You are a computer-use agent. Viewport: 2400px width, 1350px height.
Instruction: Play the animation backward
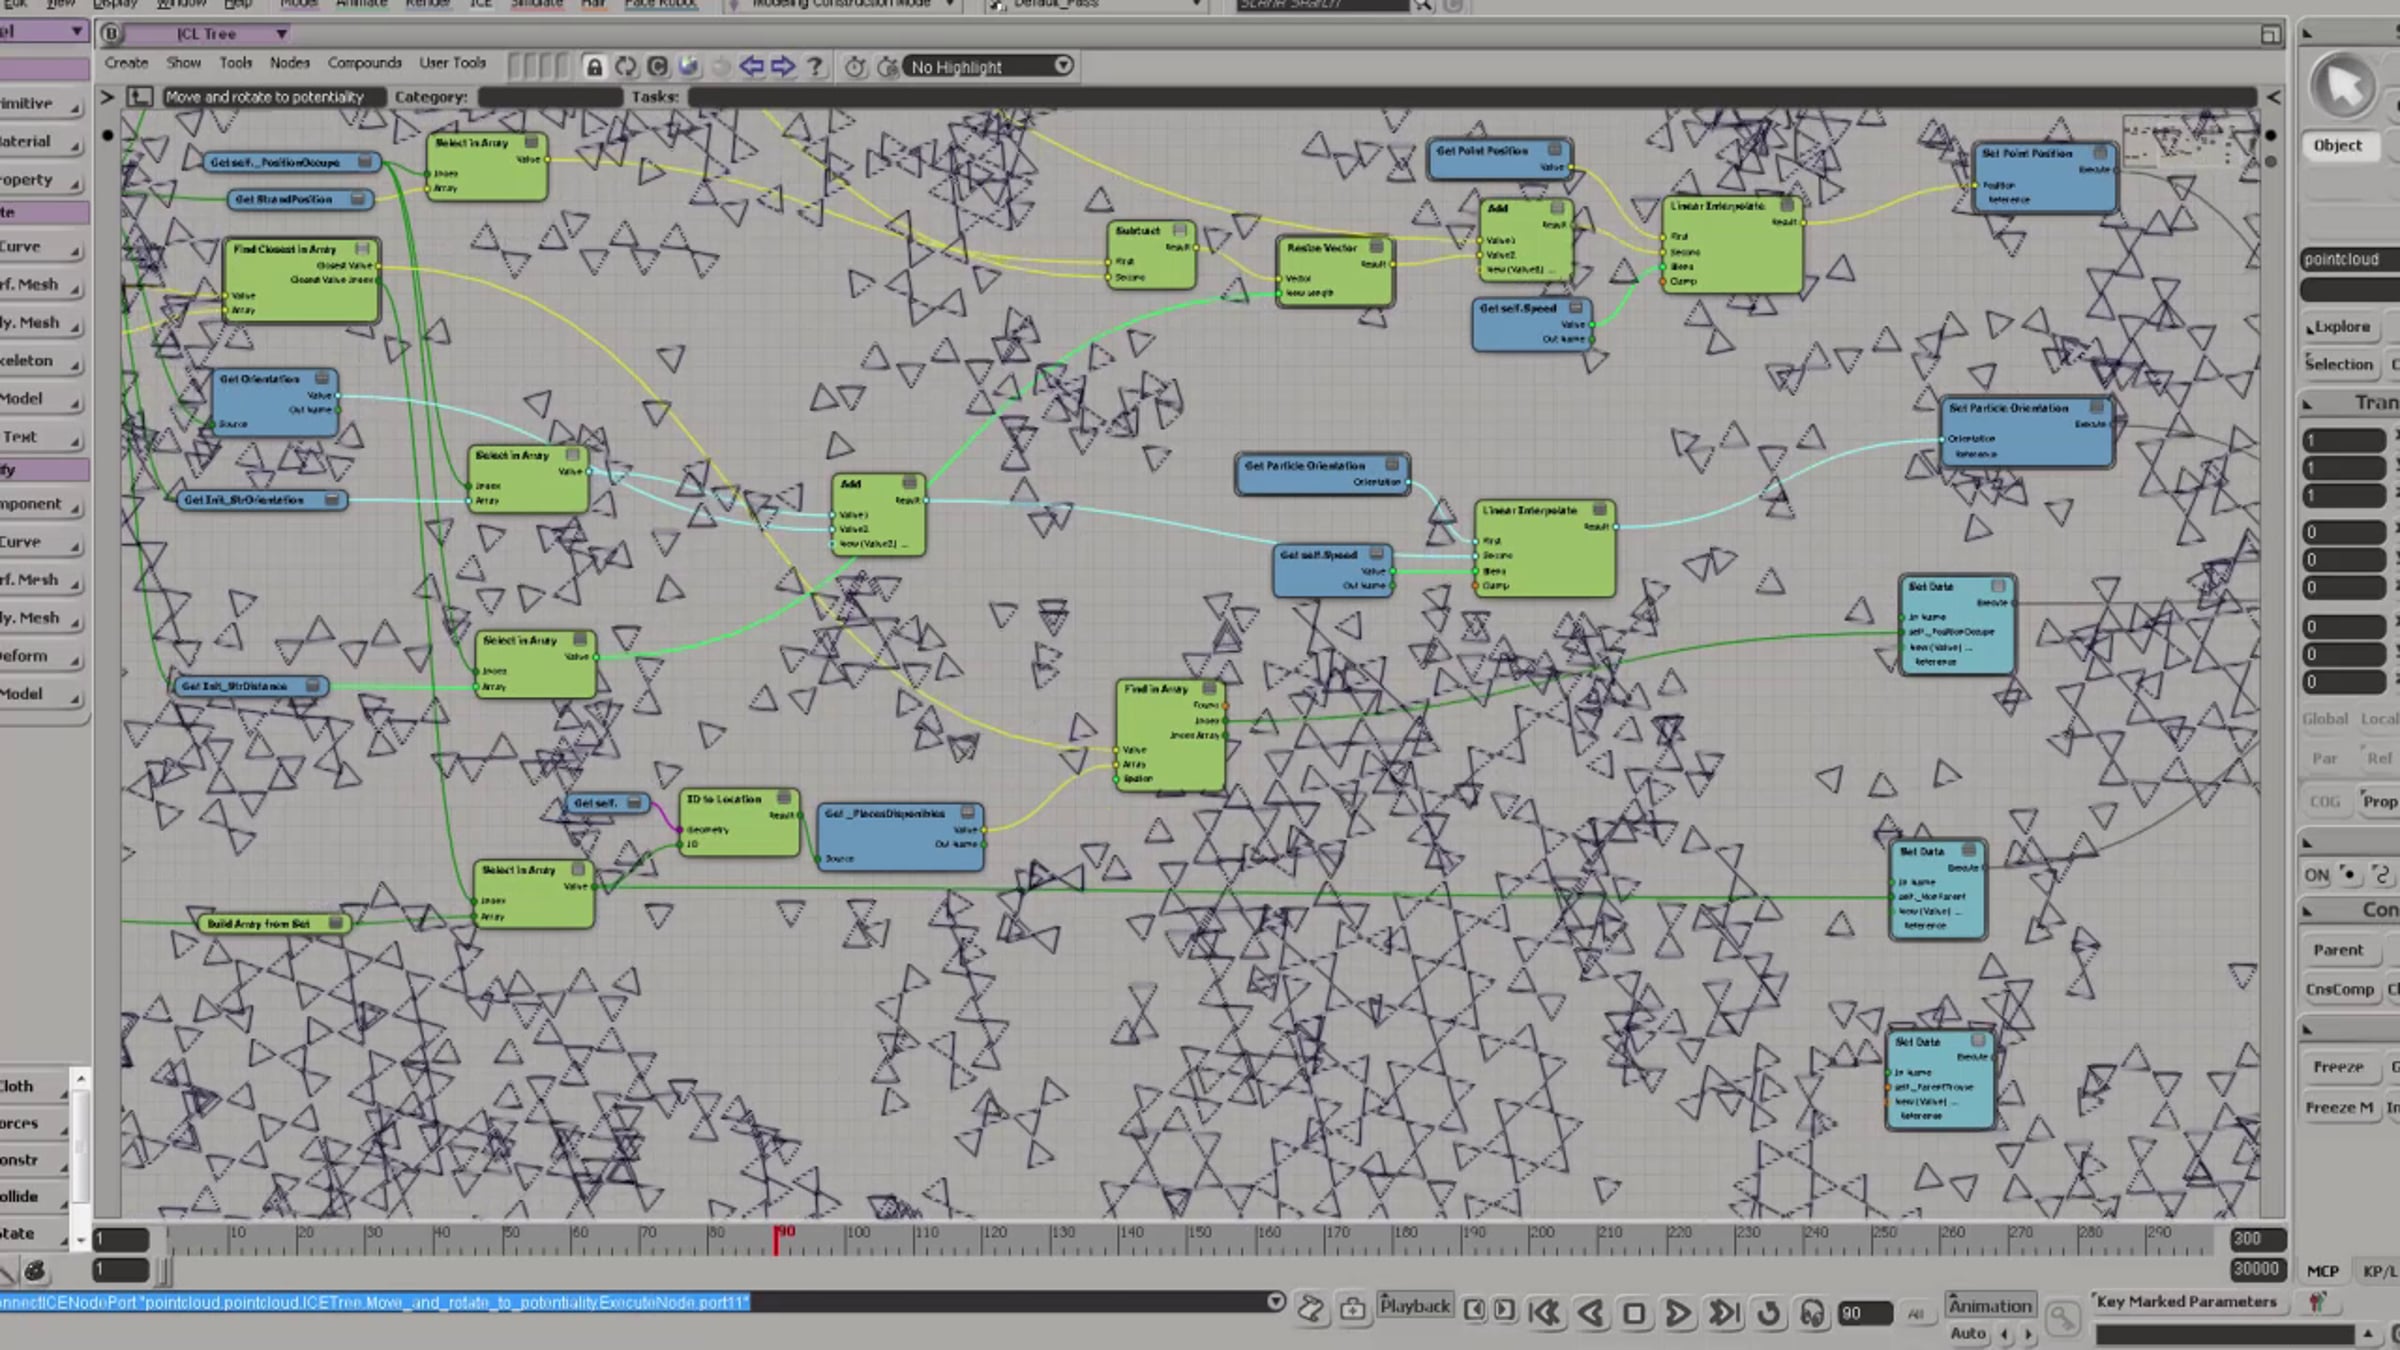coord(1590,1312)
